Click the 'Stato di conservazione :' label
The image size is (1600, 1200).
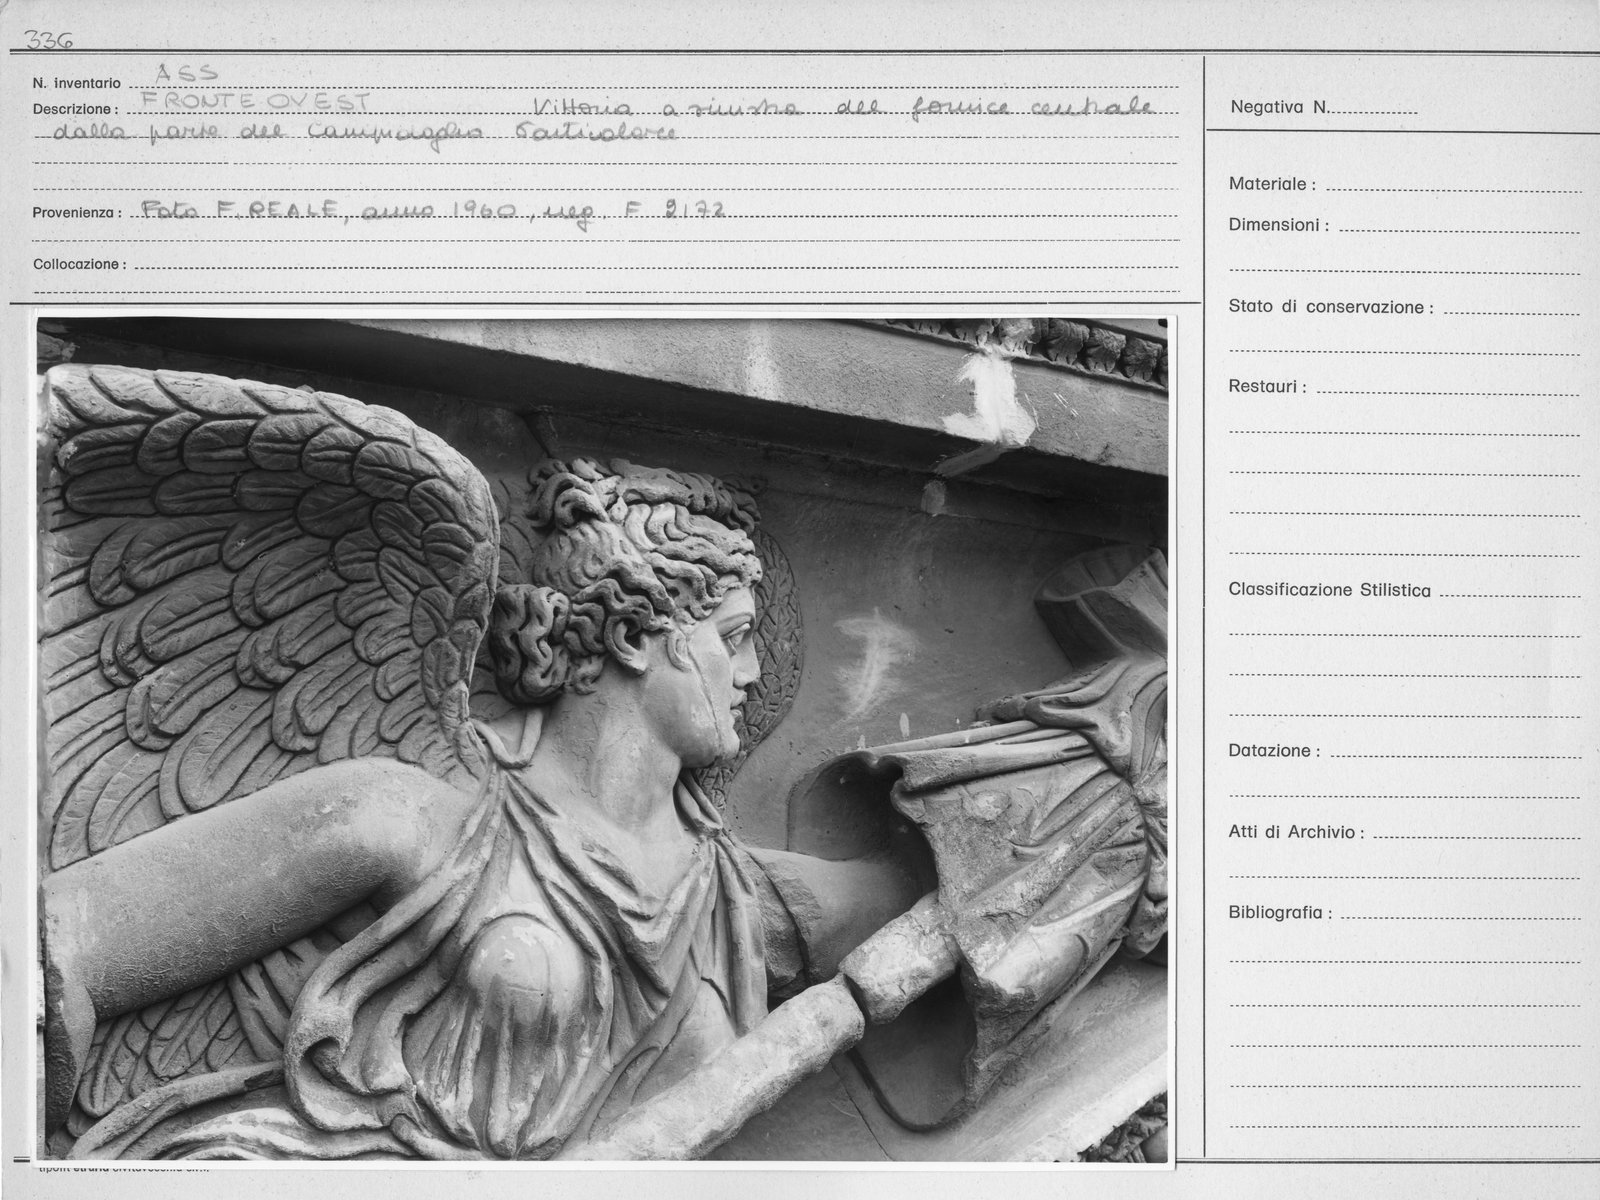click(1331, 308)
